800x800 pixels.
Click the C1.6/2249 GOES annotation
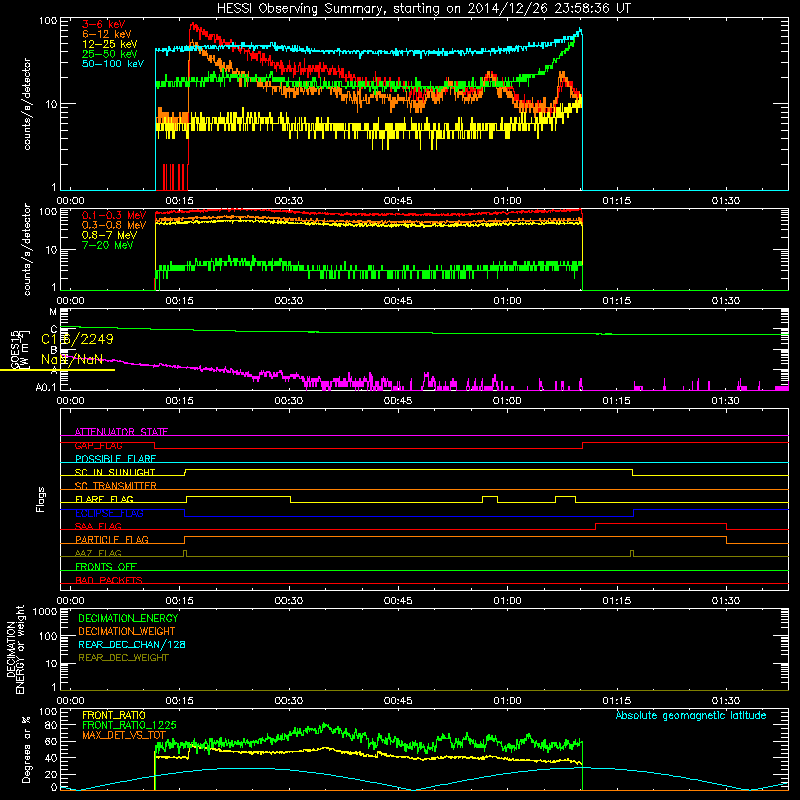pyautogui.click(x=77, y=339)
